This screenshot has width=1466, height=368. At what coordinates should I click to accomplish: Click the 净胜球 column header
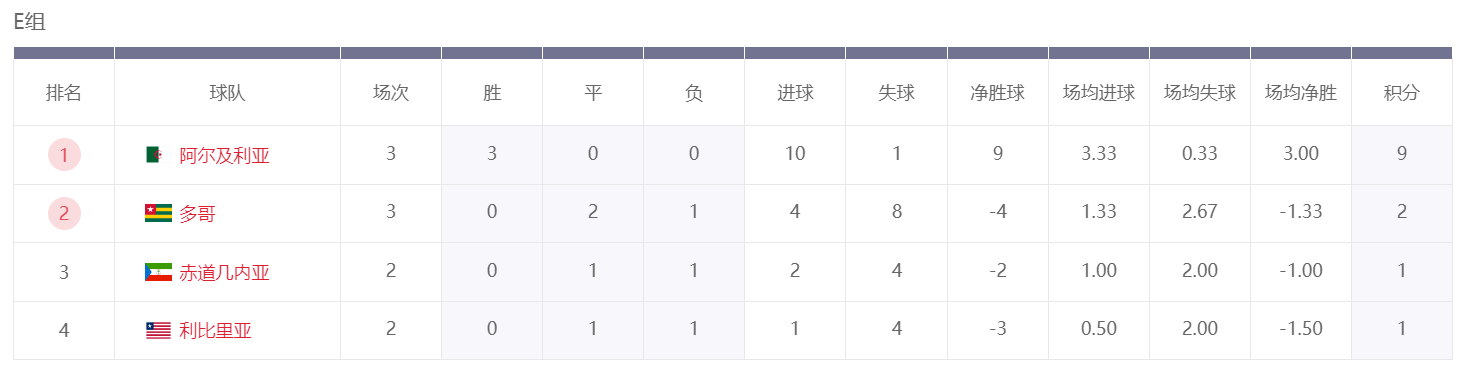[x=997, y=93]
